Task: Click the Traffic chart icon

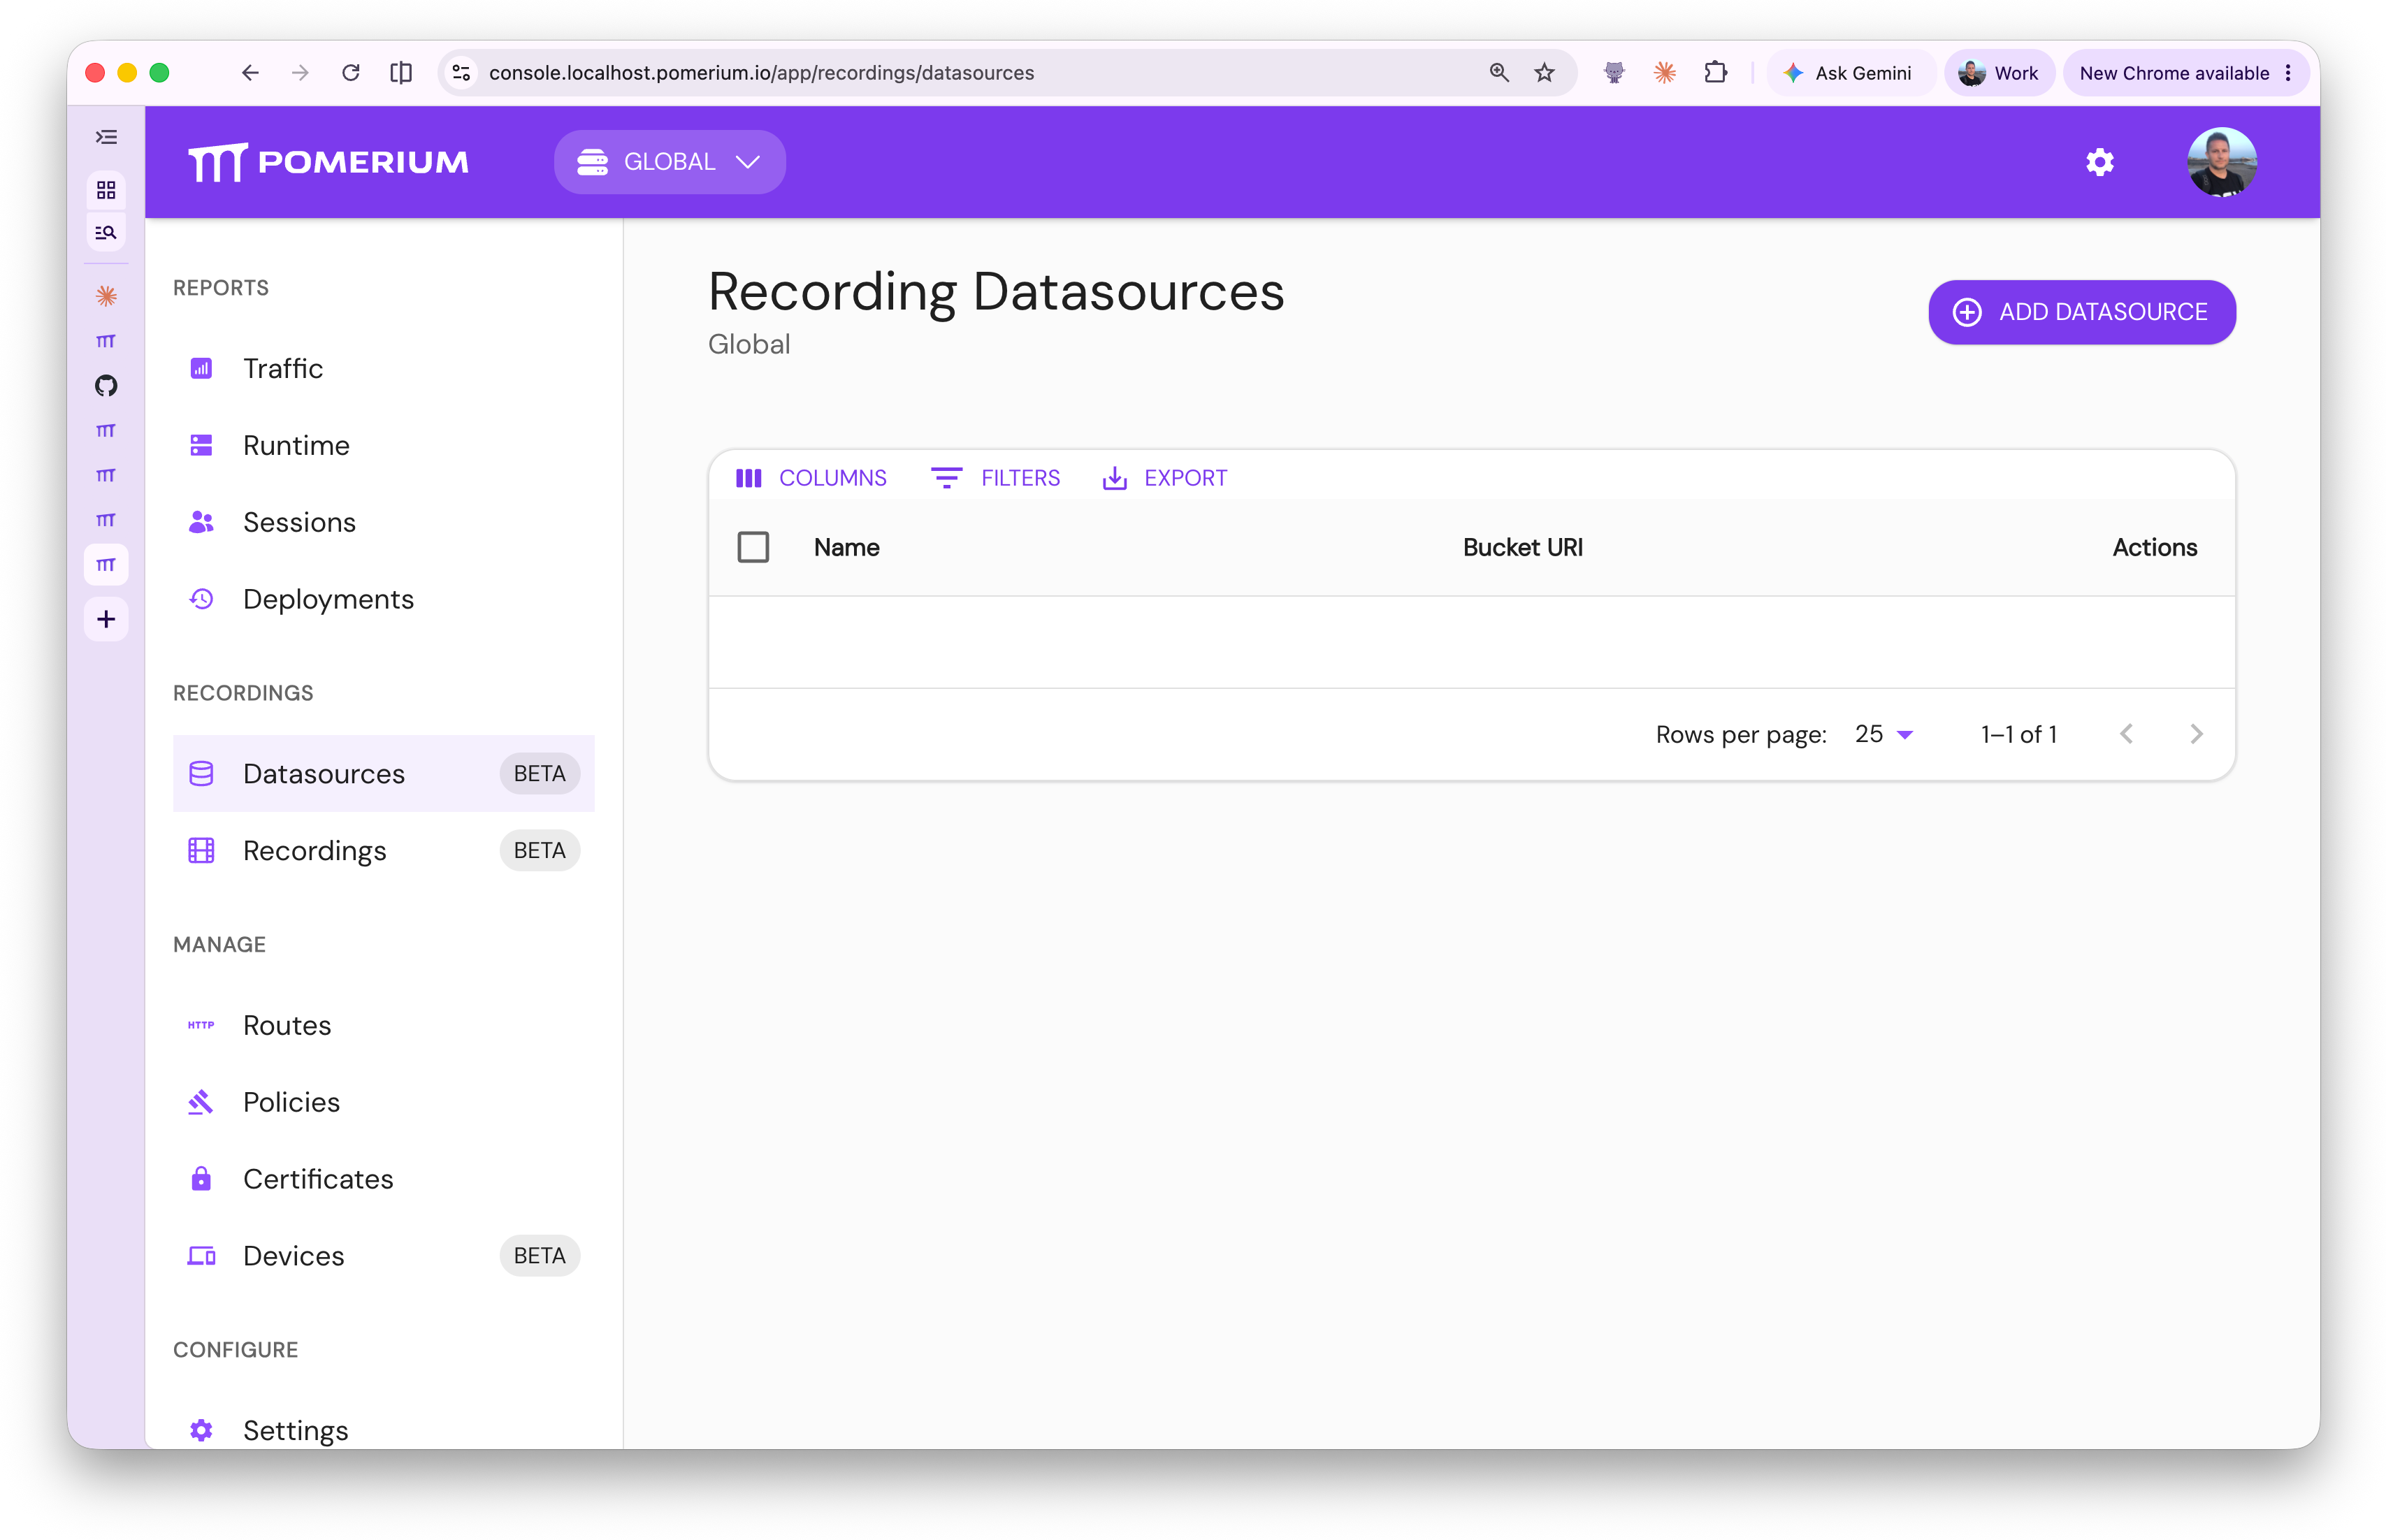Action: pyautogui.click(x=201, y=368)
